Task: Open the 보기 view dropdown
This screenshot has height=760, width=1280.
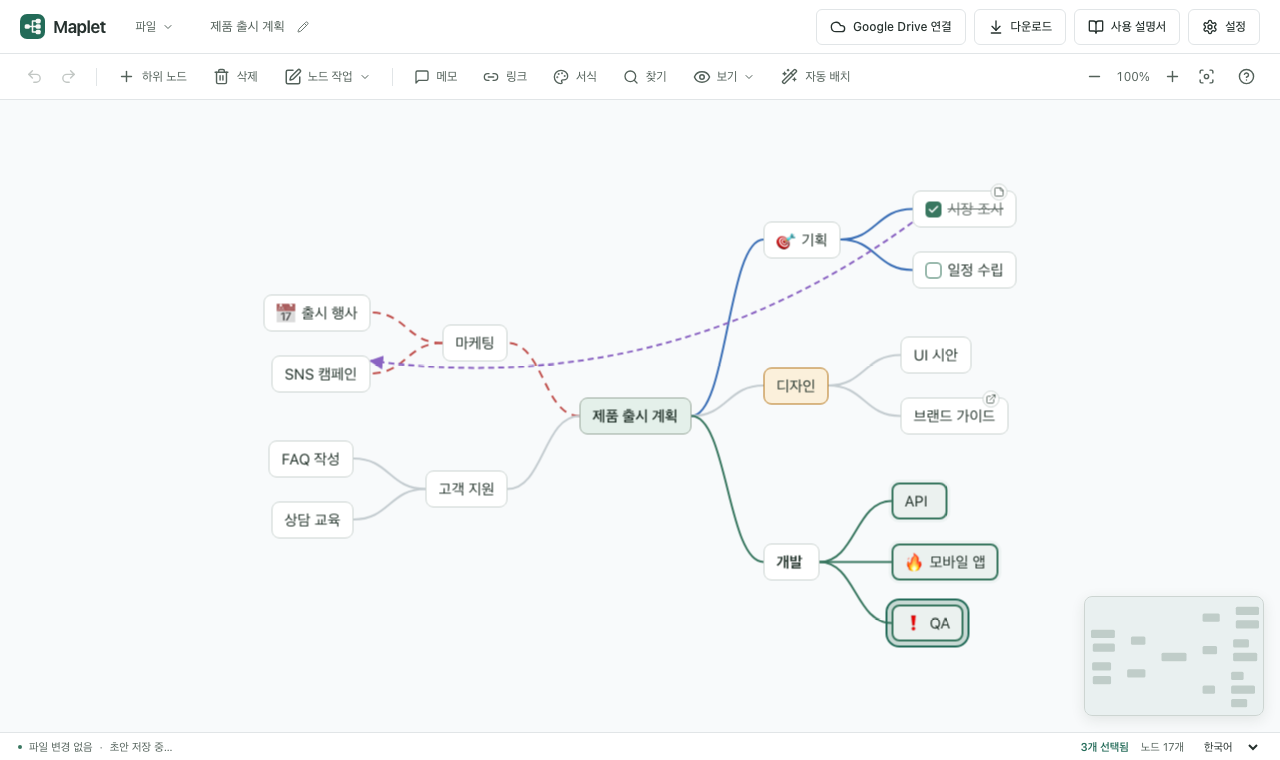Action: click(724, 77)
